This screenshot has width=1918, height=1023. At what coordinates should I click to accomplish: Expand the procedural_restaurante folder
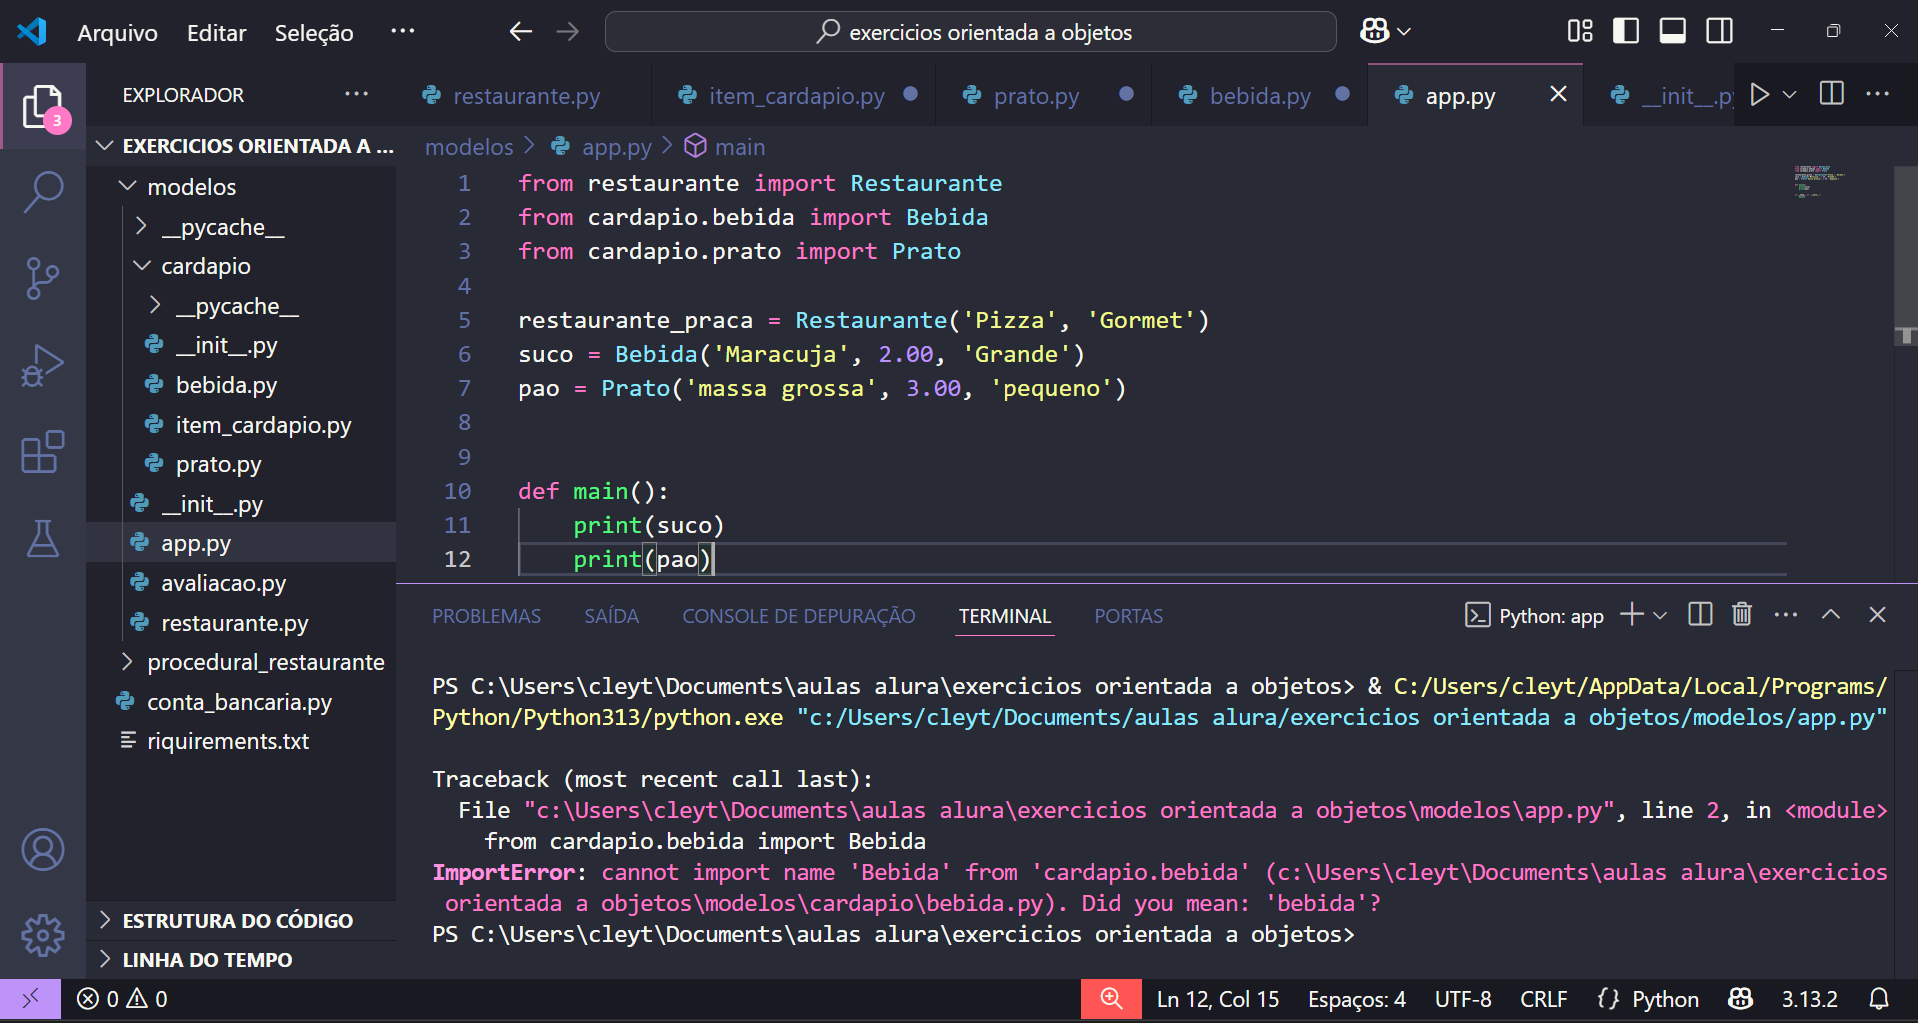[x=127, y=661]
